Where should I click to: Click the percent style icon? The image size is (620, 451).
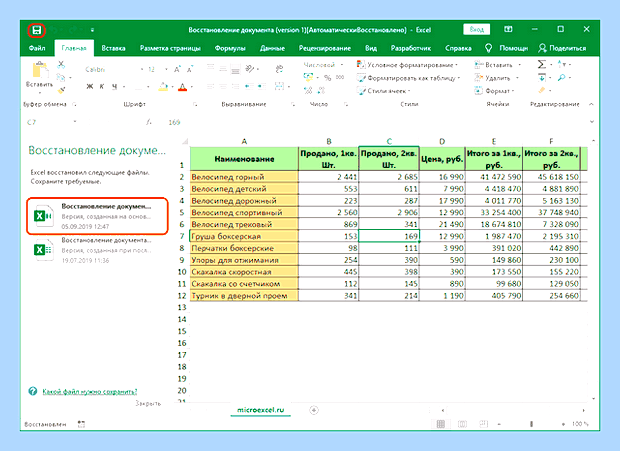[327, 77]
